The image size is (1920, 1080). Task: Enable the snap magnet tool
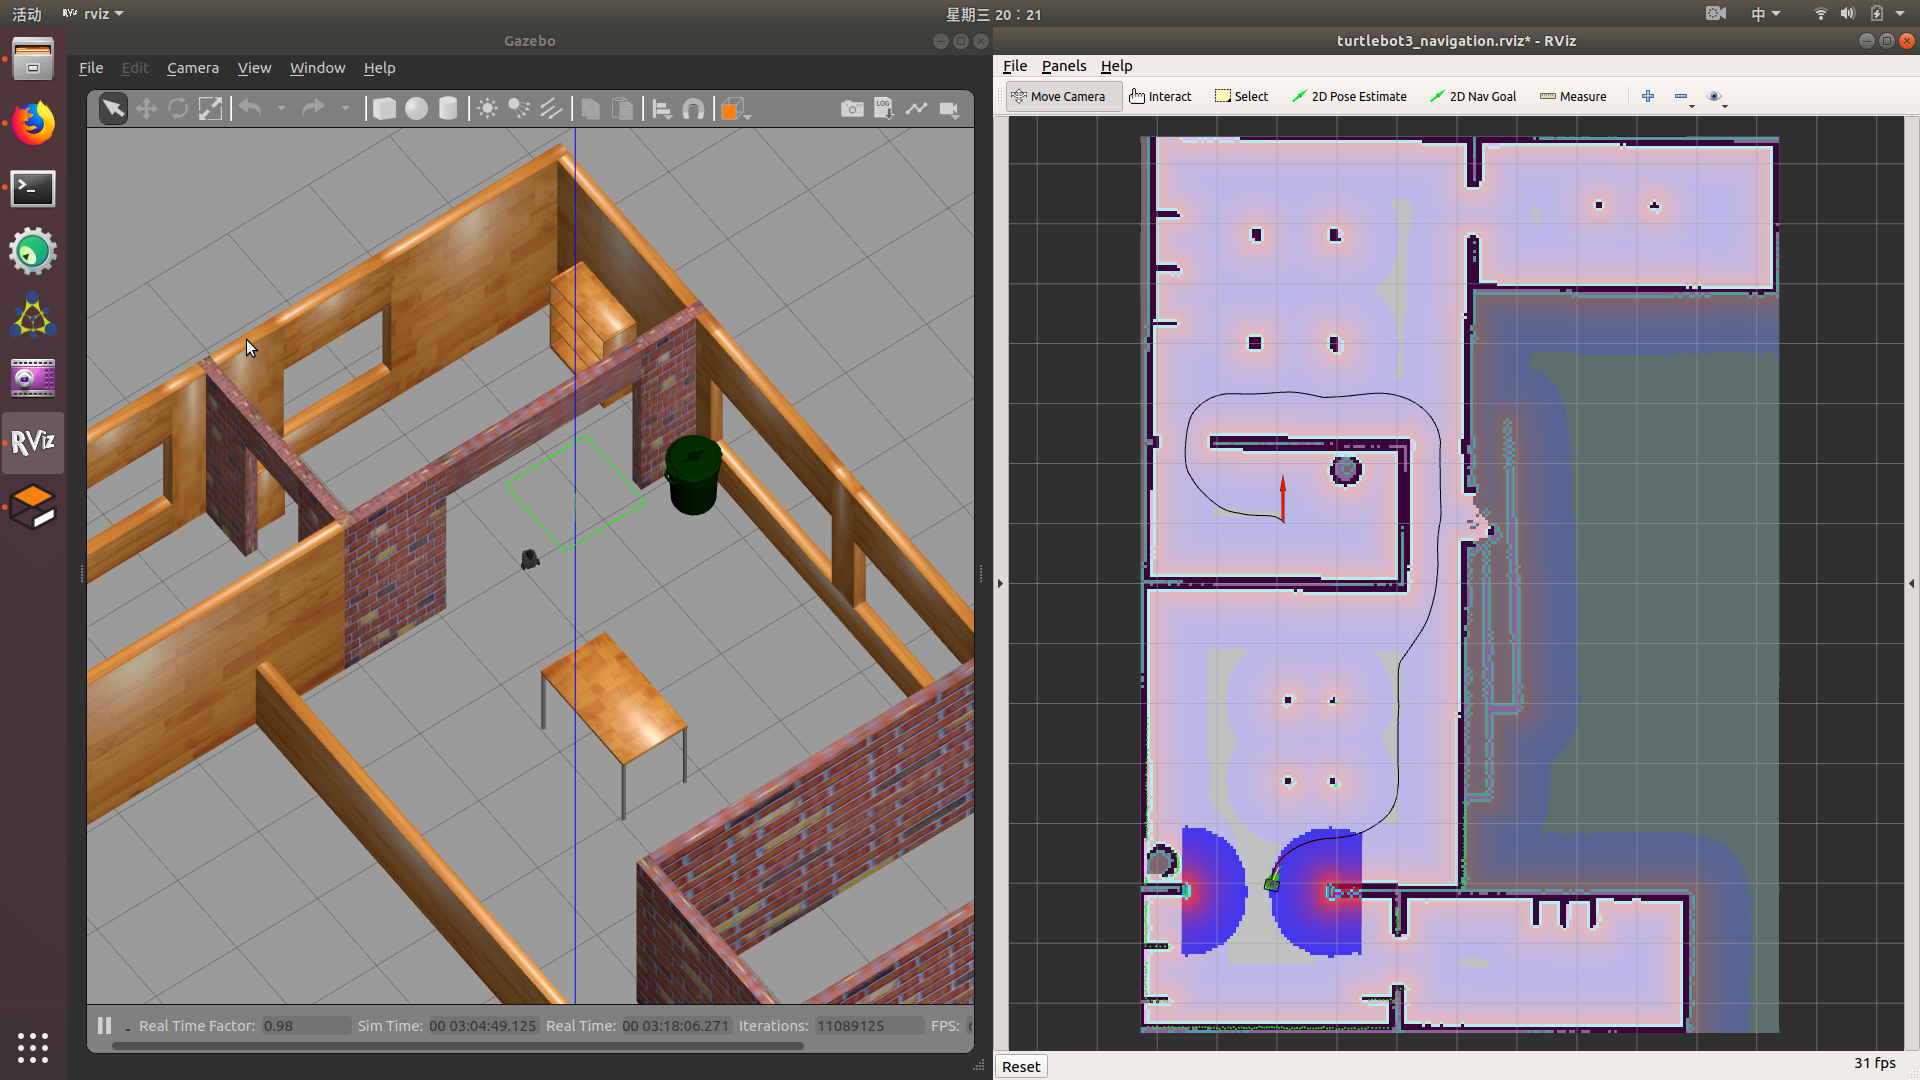[693, 109]
